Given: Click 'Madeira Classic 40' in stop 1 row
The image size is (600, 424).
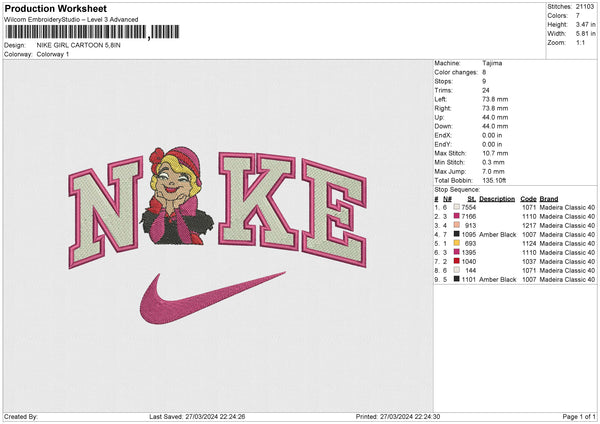Looking at the screenshot, I should [567, 207].
